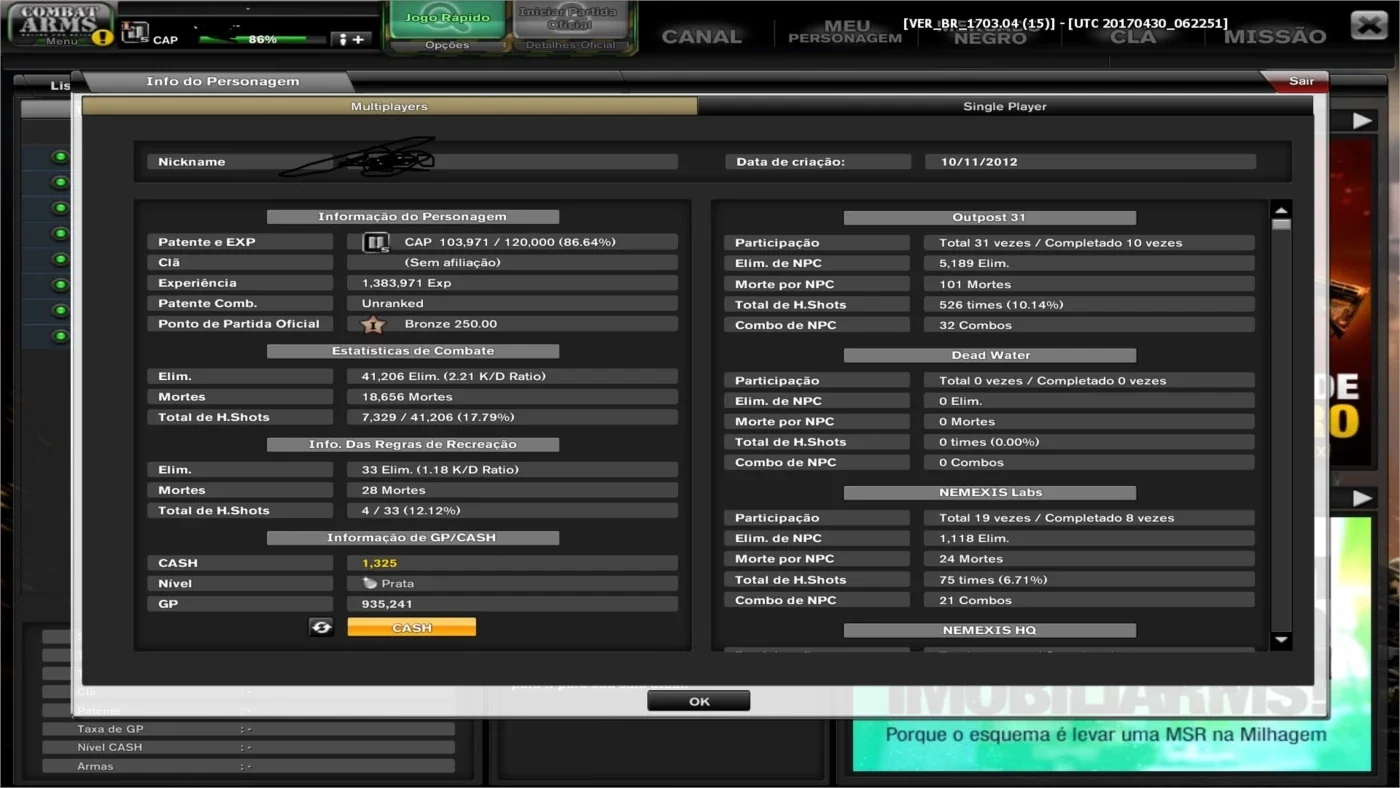Click the Outpost 31 section header
Image resolution: width=1400 pixels, height=788 pixels.
pyautogui.click(x=989, y=217)
